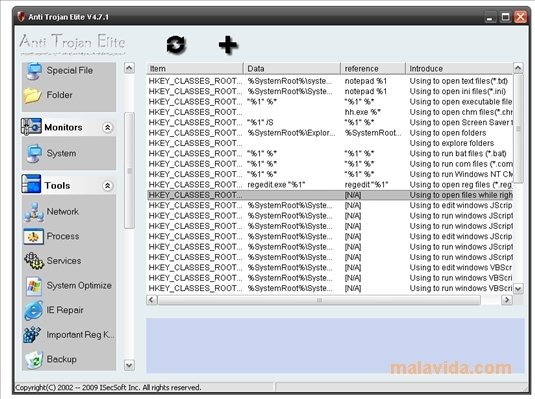Click the lower blue description panel
Screen dimensions: 535x399
(x=335, y=345)
